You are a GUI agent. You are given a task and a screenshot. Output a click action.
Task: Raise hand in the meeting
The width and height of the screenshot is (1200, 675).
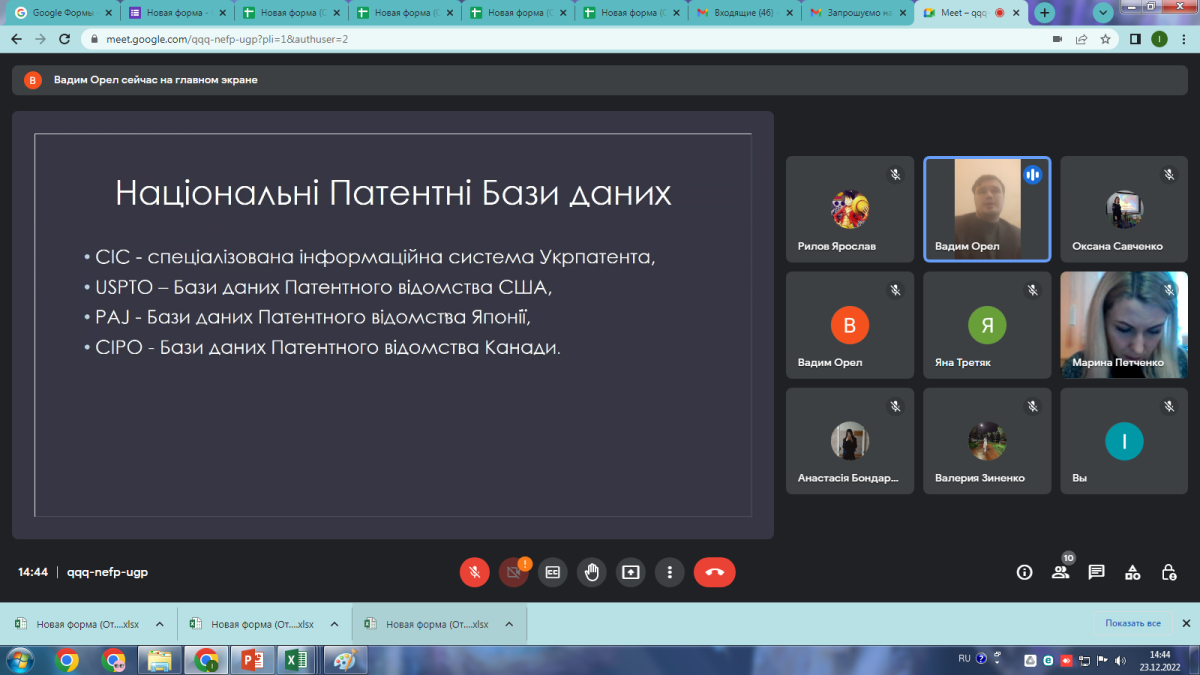click(x=591, y=572)
